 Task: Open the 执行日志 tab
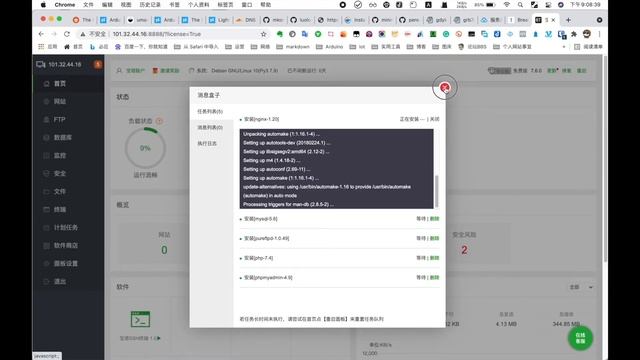207,144
